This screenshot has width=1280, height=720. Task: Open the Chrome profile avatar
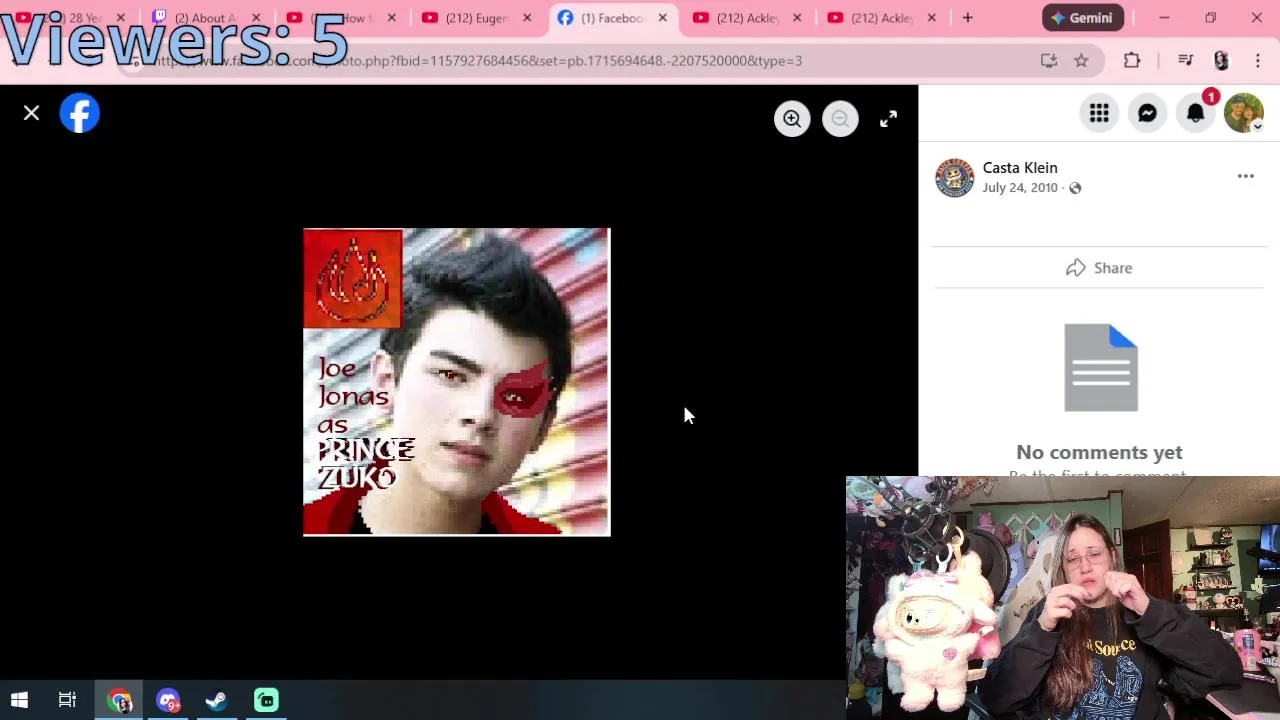[x=1221, y=61]
